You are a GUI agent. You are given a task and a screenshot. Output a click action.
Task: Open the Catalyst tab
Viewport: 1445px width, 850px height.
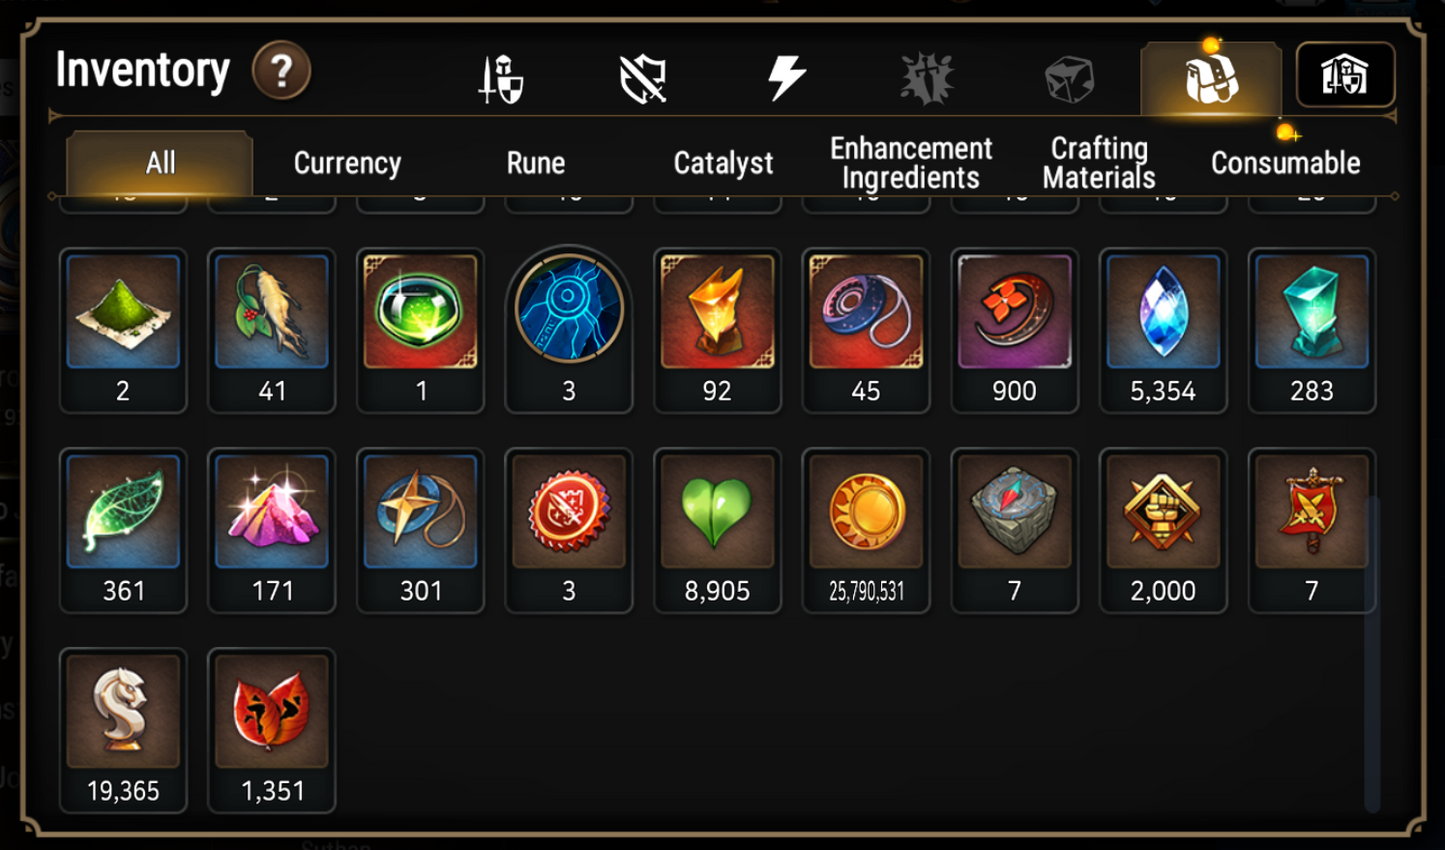(723, 163)
